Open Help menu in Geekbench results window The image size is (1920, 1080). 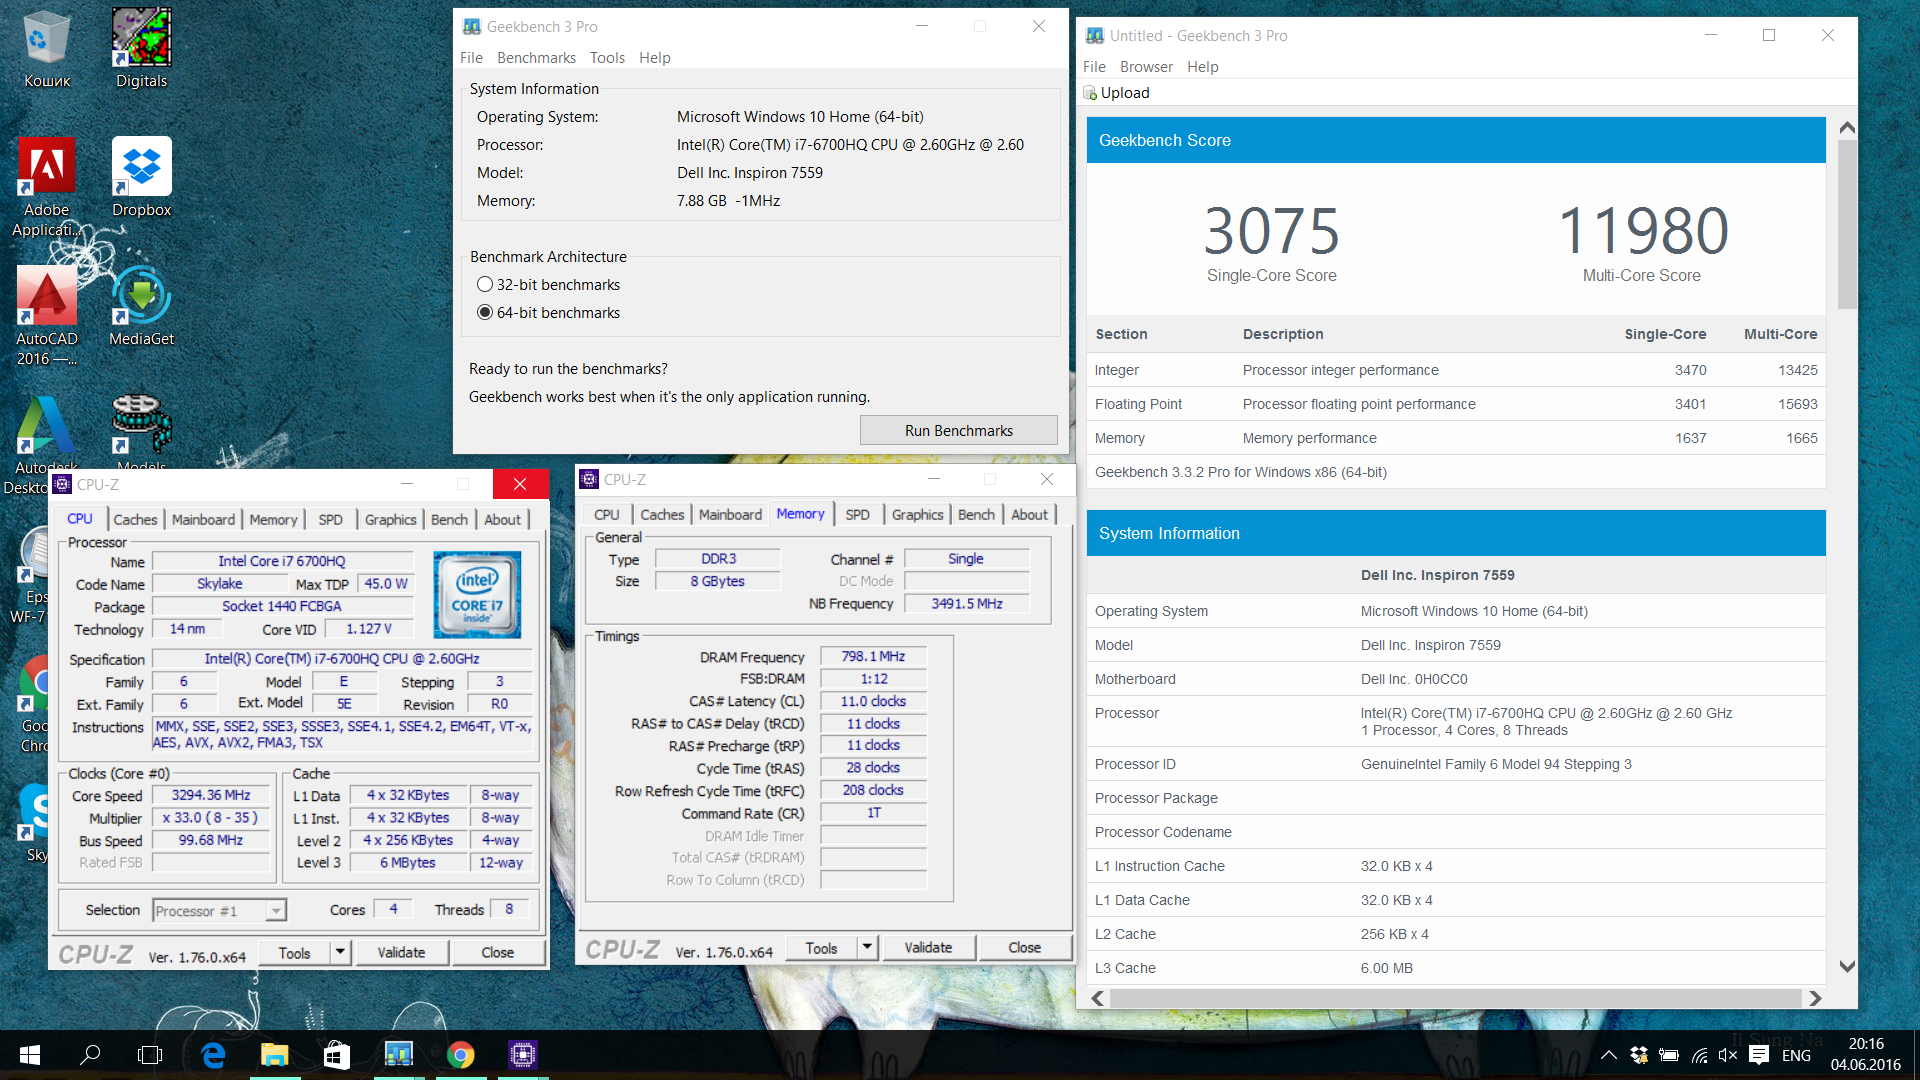1202,67
